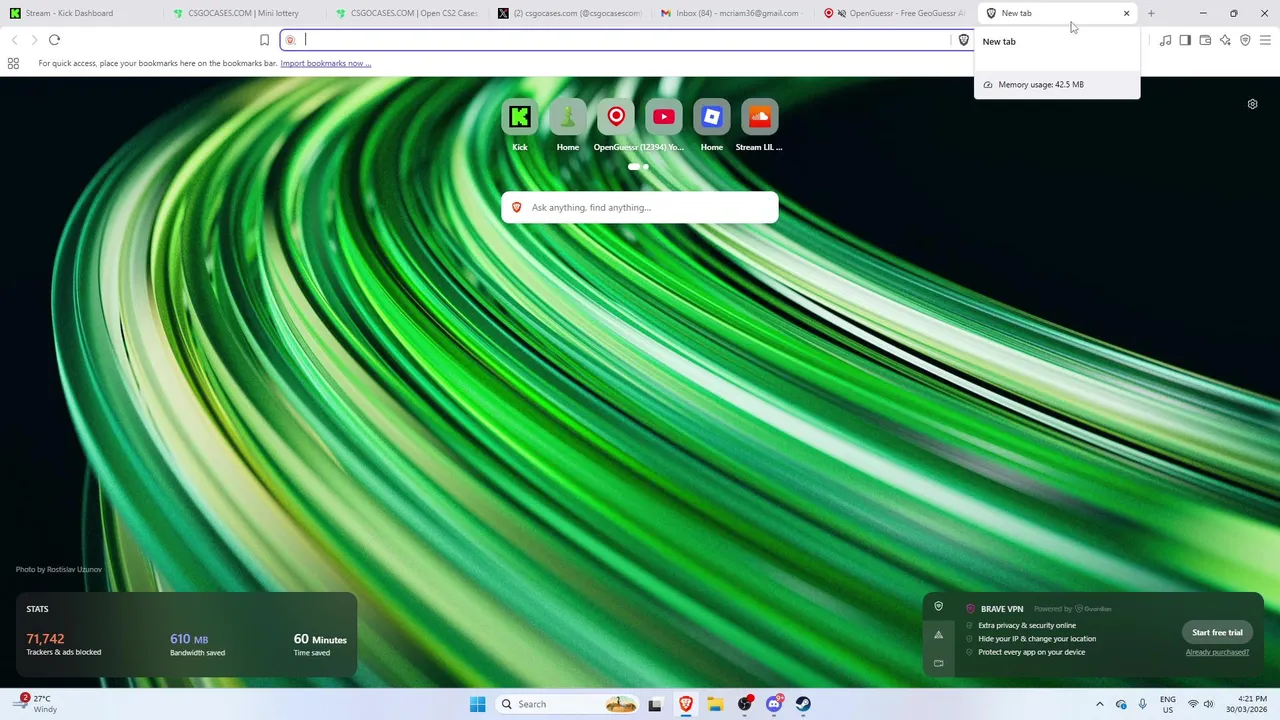Screen dimensions: 1280x720
Task: Show hidden system tray icons chevron
Action: click(1100, 704)
